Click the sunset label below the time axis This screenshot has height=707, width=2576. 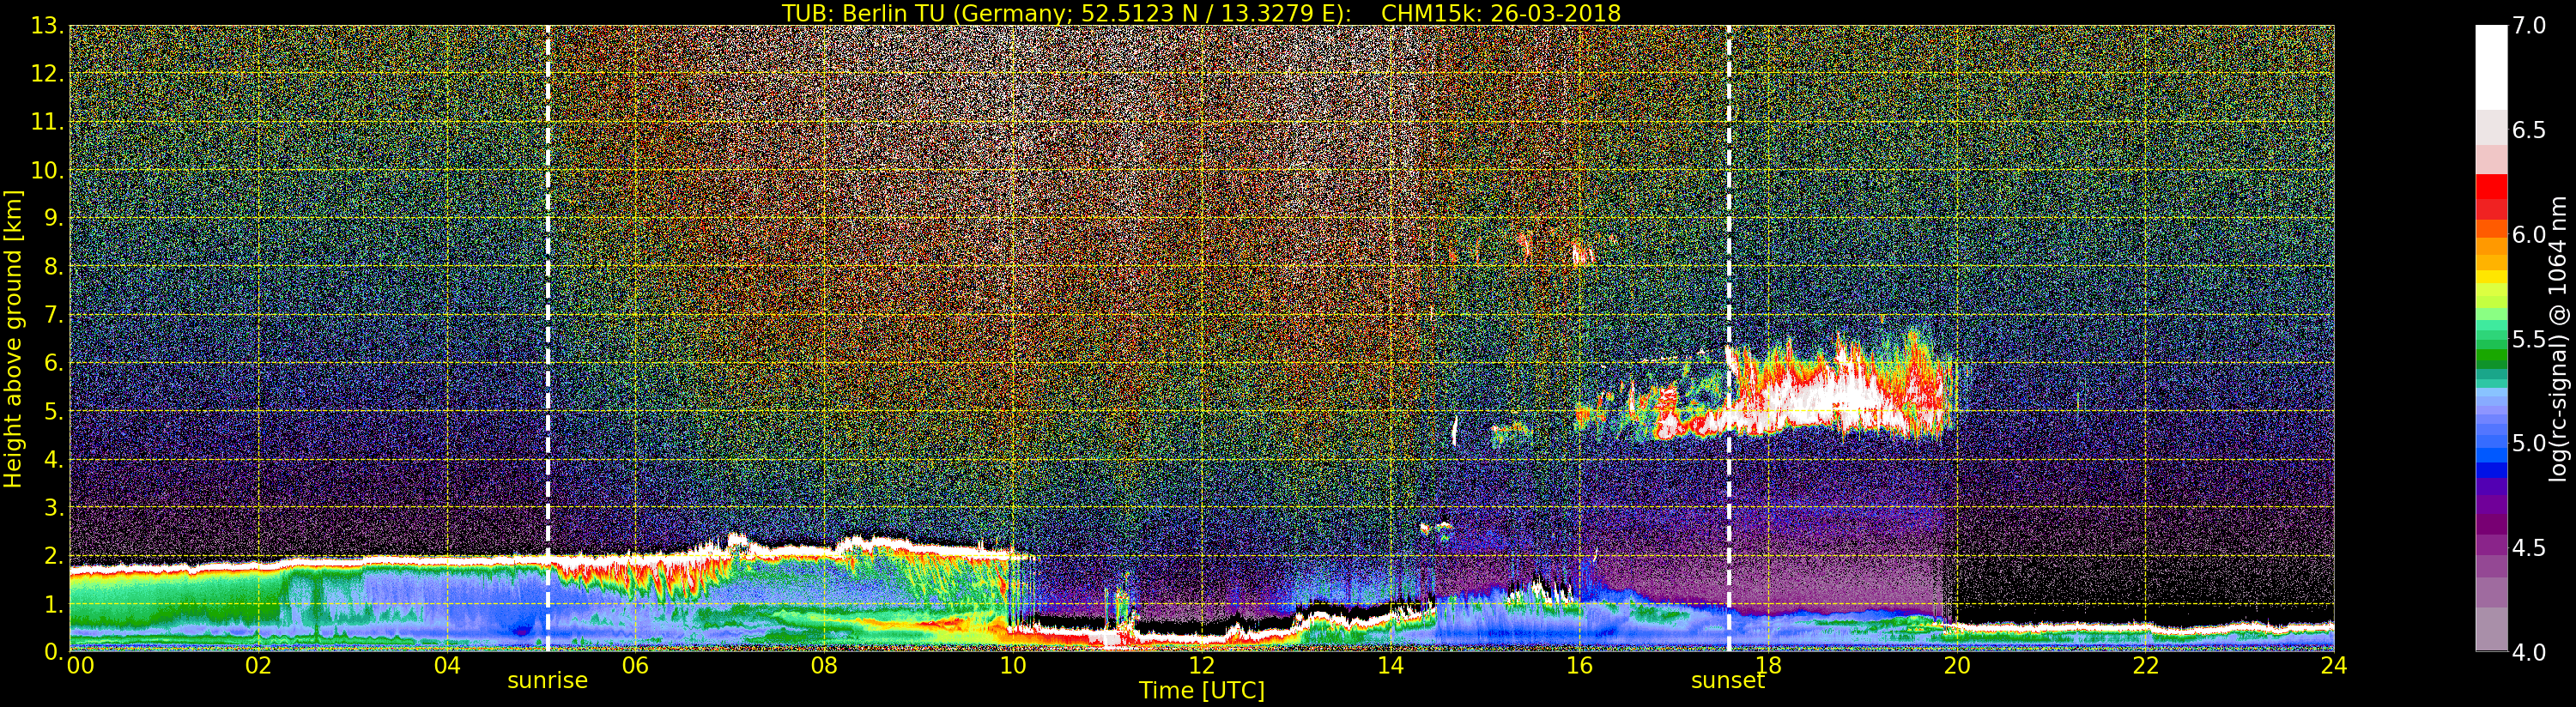(1727, 681)
